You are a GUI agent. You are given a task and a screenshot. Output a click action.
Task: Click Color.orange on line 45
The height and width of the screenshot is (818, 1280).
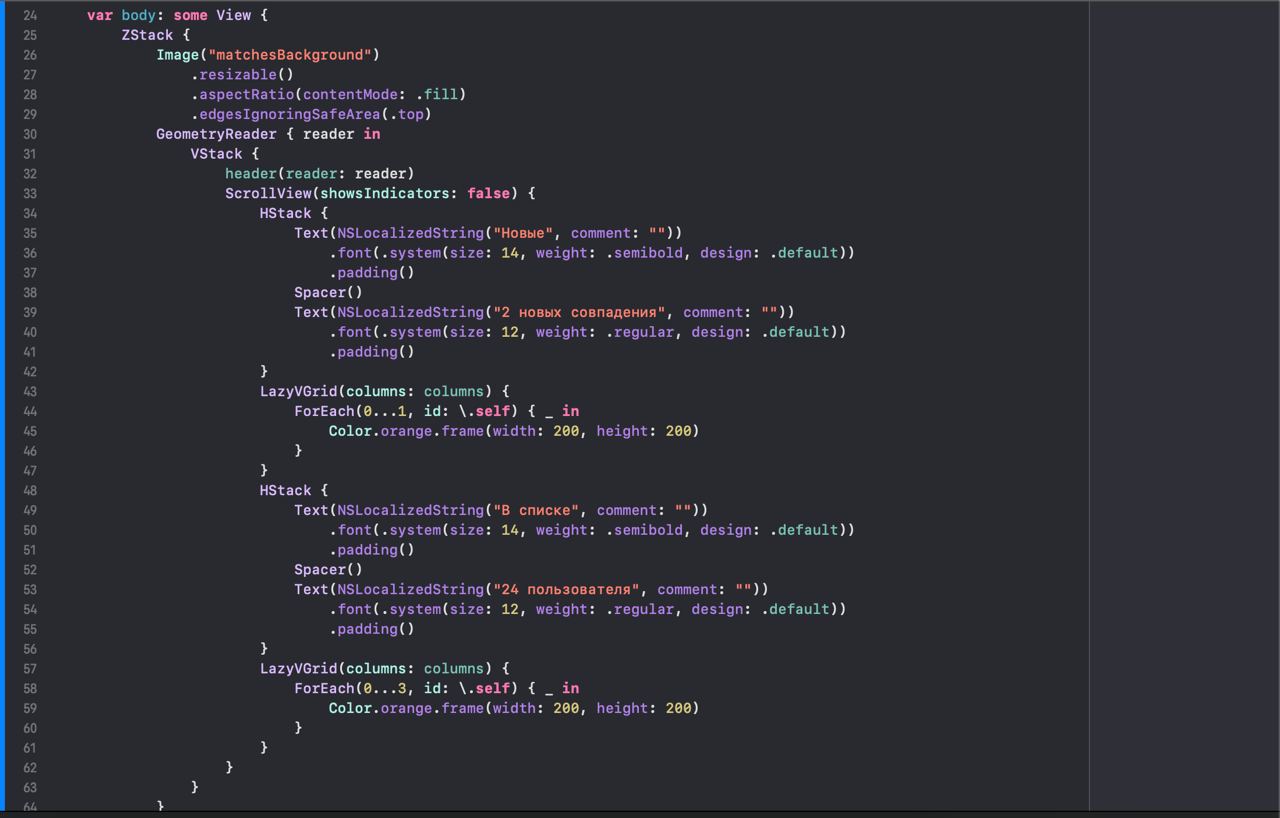(x=380, y=431)
